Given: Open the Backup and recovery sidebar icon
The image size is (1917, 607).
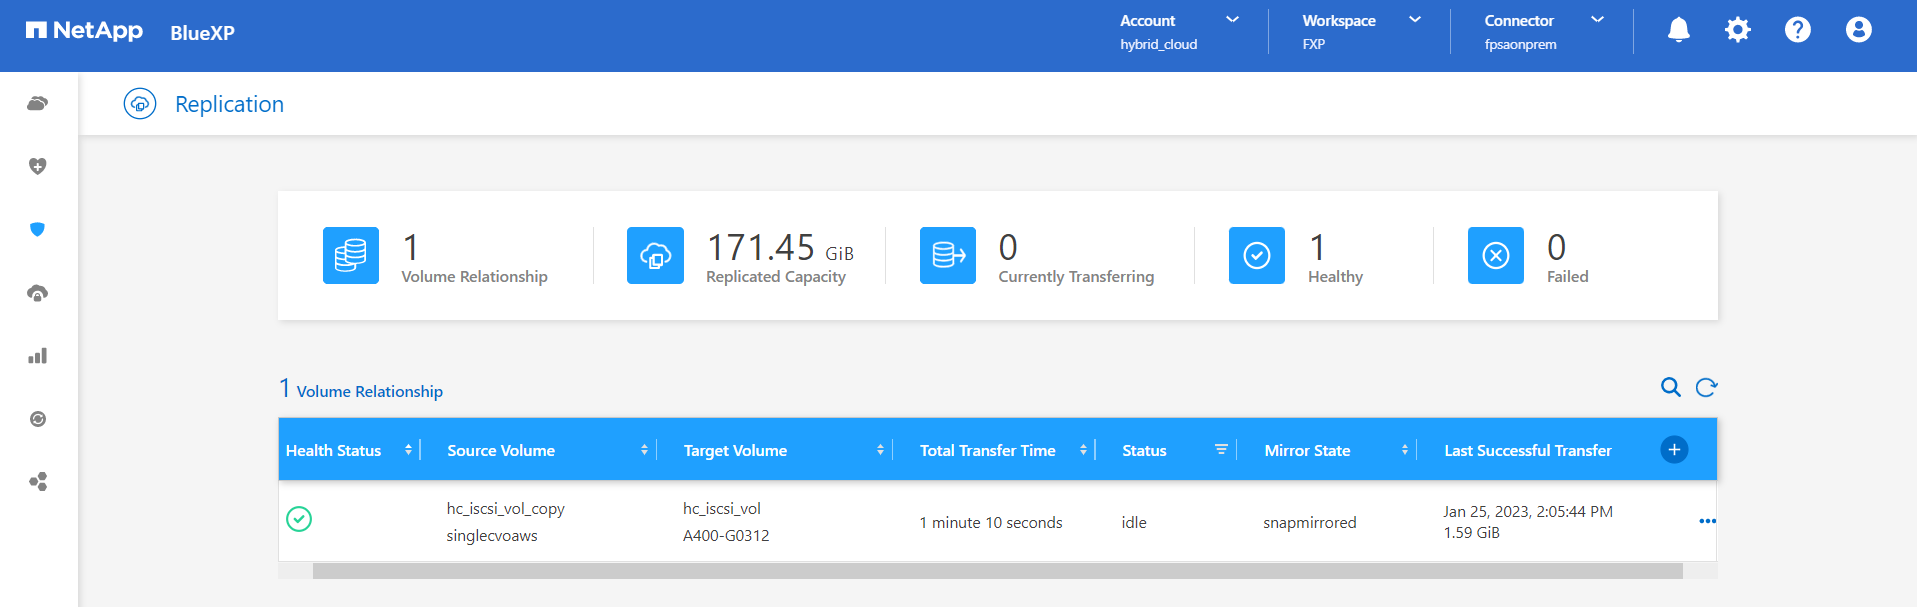Looking at the screenshot, I should (38, 293).
